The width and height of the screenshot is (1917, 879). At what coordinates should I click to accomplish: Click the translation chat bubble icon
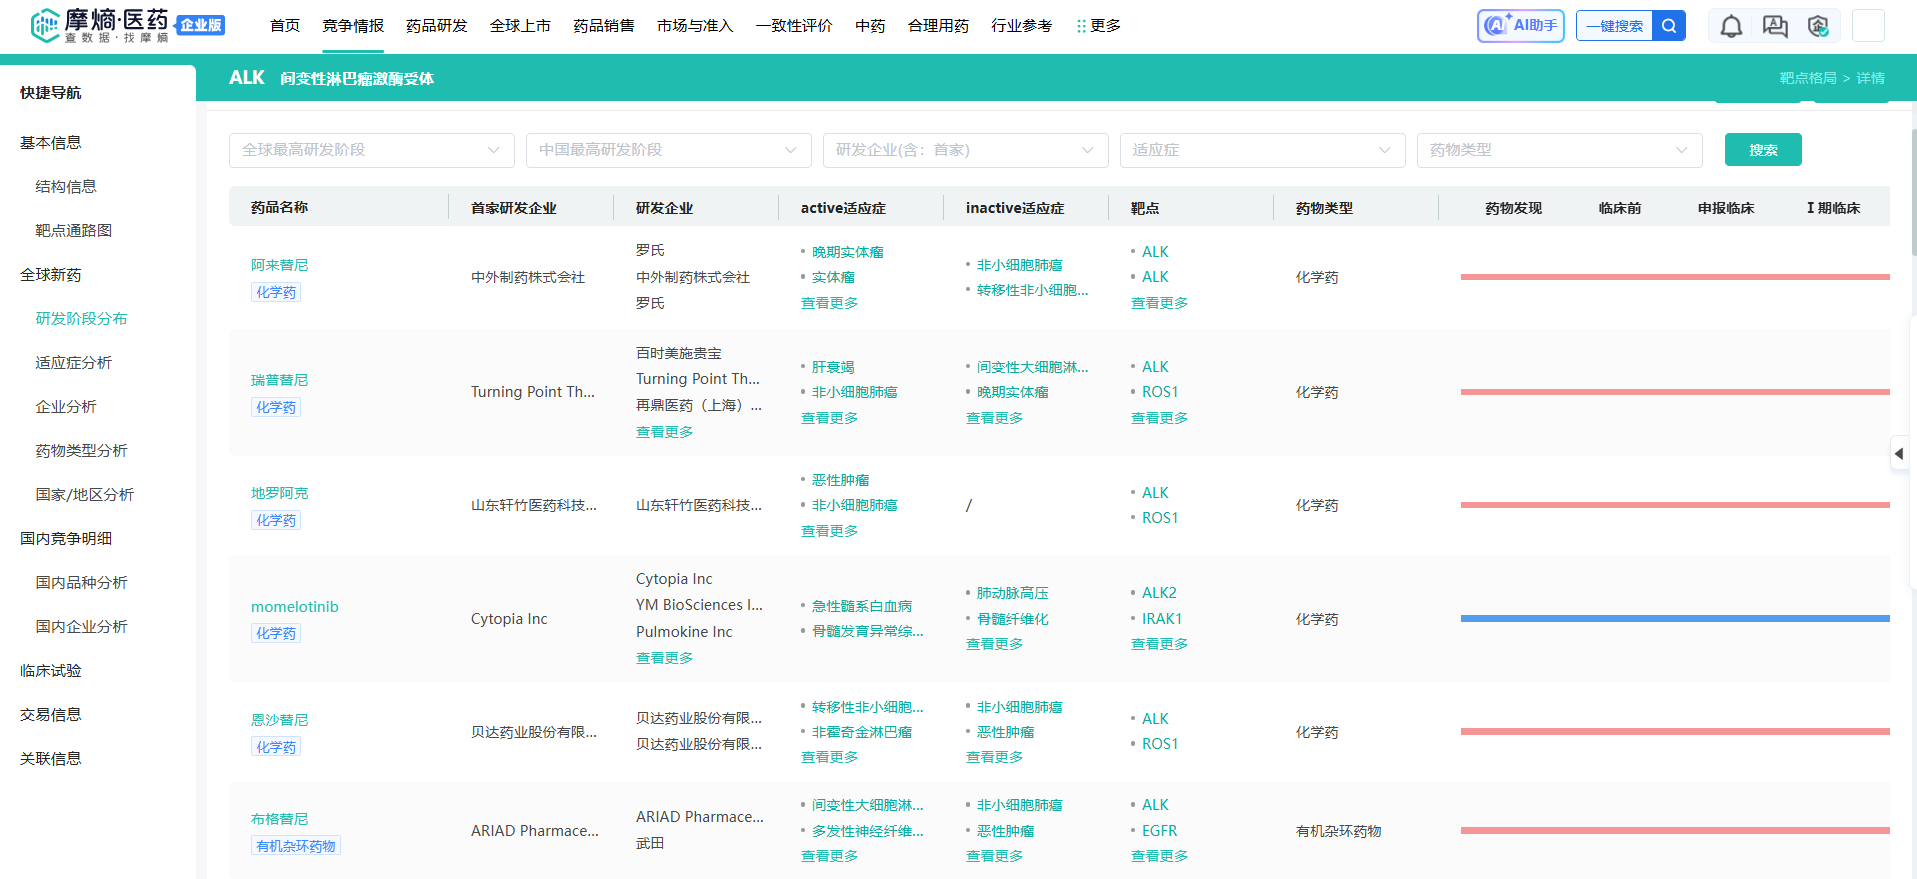[x=1775, y=26]
